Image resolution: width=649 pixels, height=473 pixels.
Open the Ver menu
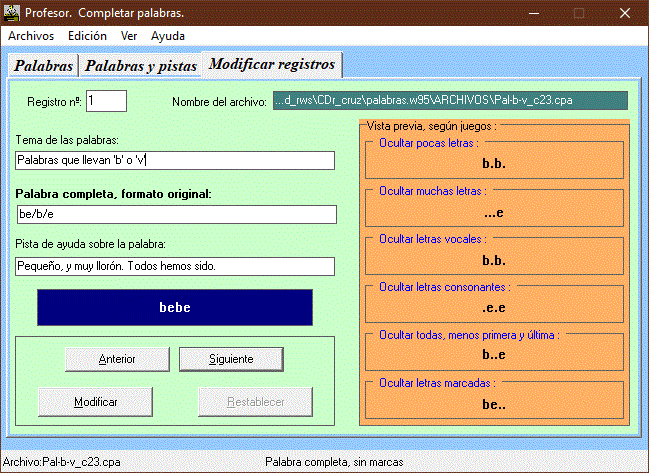point(129,36)
